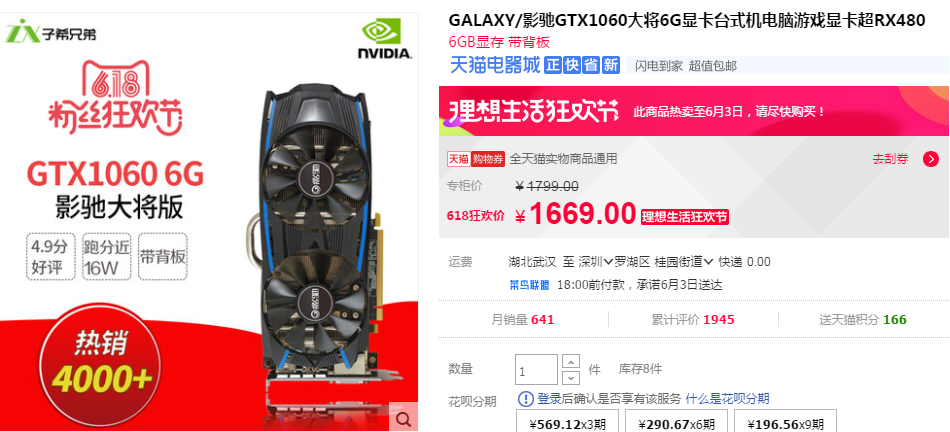
Task: Click the 子希兄弟 store logo
Action: 50,31
